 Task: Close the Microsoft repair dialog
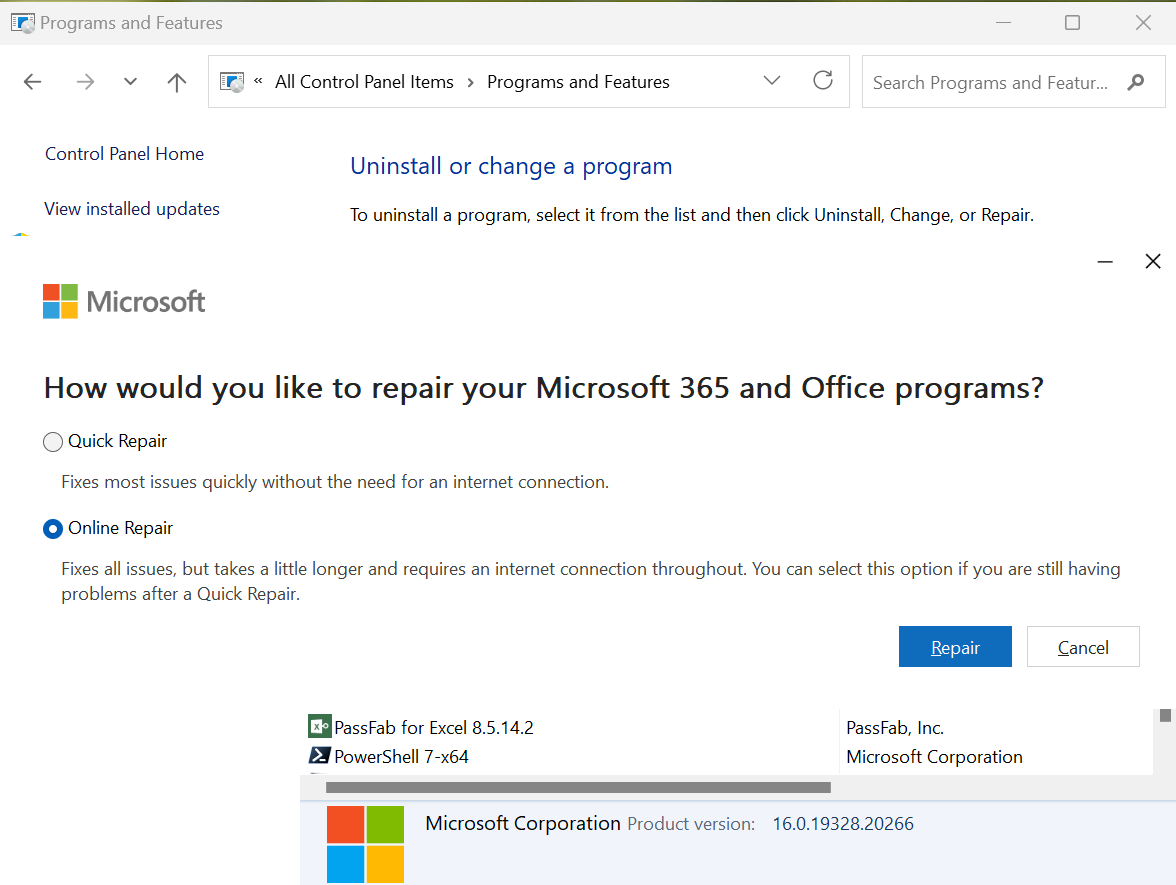click(x=1153, y=261)
